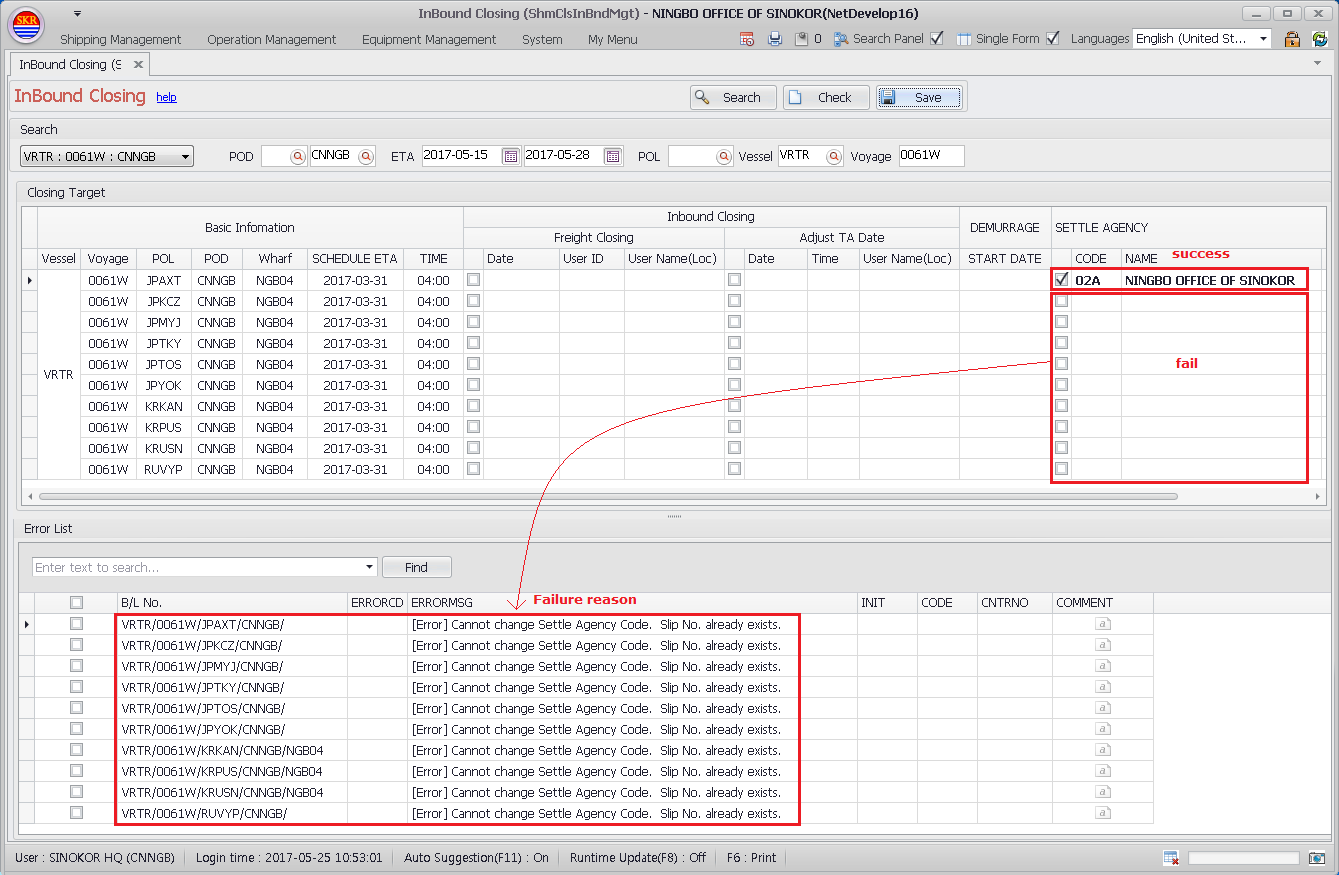Click the table delete icon in status bar
Viewport: 1339px width, 875px height.
(1171, 858)
